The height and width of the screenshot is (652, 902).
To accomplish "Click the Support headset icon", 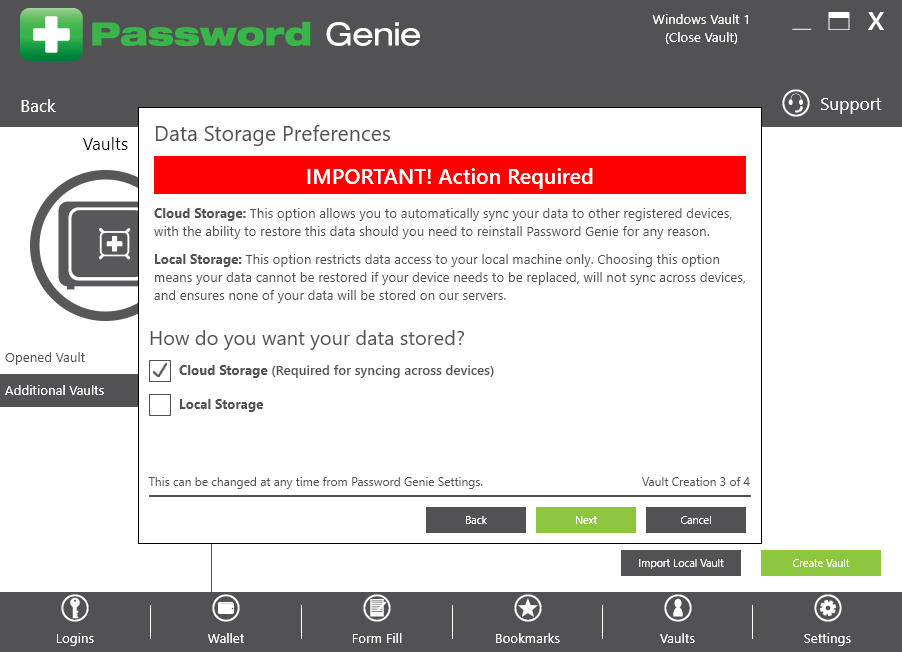I will 796,104.
